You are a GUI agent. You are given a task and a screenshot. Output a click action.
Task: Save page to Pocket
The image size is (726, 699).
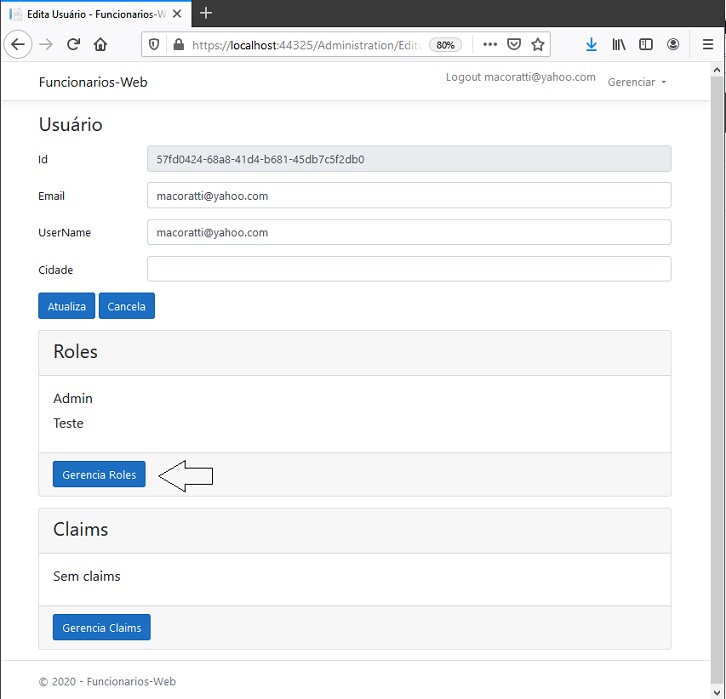[514, 44]
